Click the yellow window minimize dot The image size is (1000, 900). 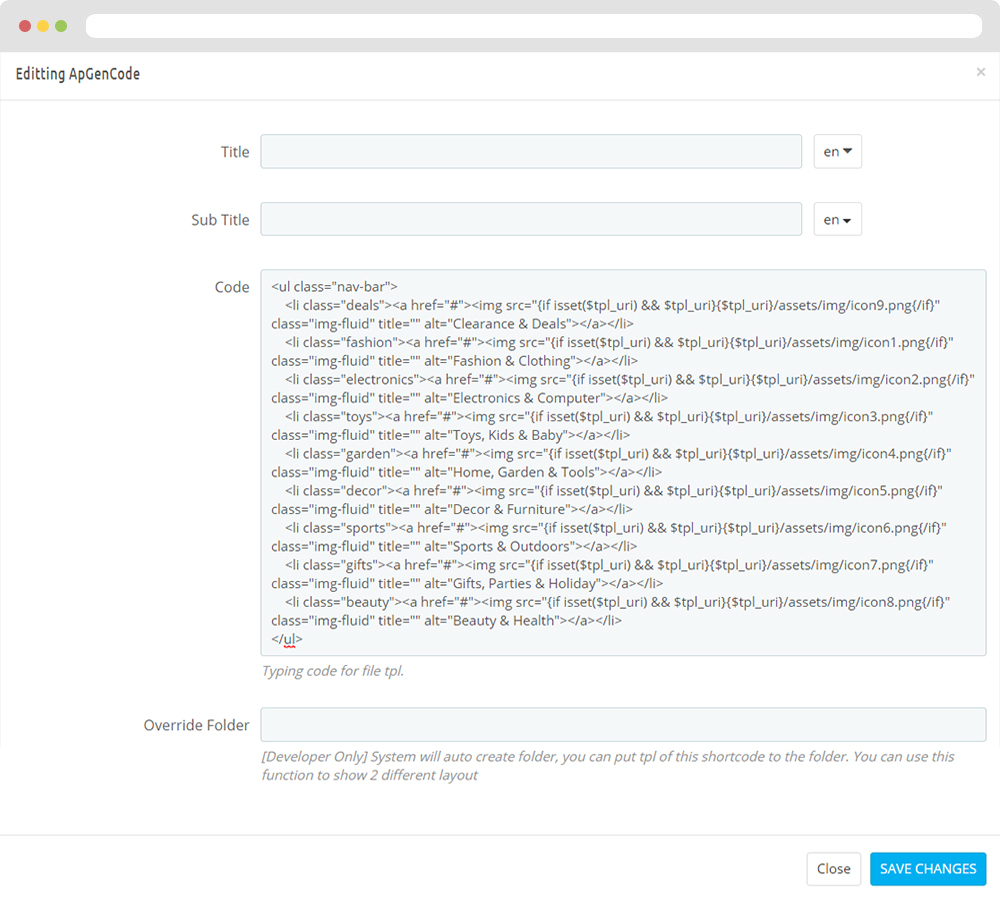pos(43,26)
